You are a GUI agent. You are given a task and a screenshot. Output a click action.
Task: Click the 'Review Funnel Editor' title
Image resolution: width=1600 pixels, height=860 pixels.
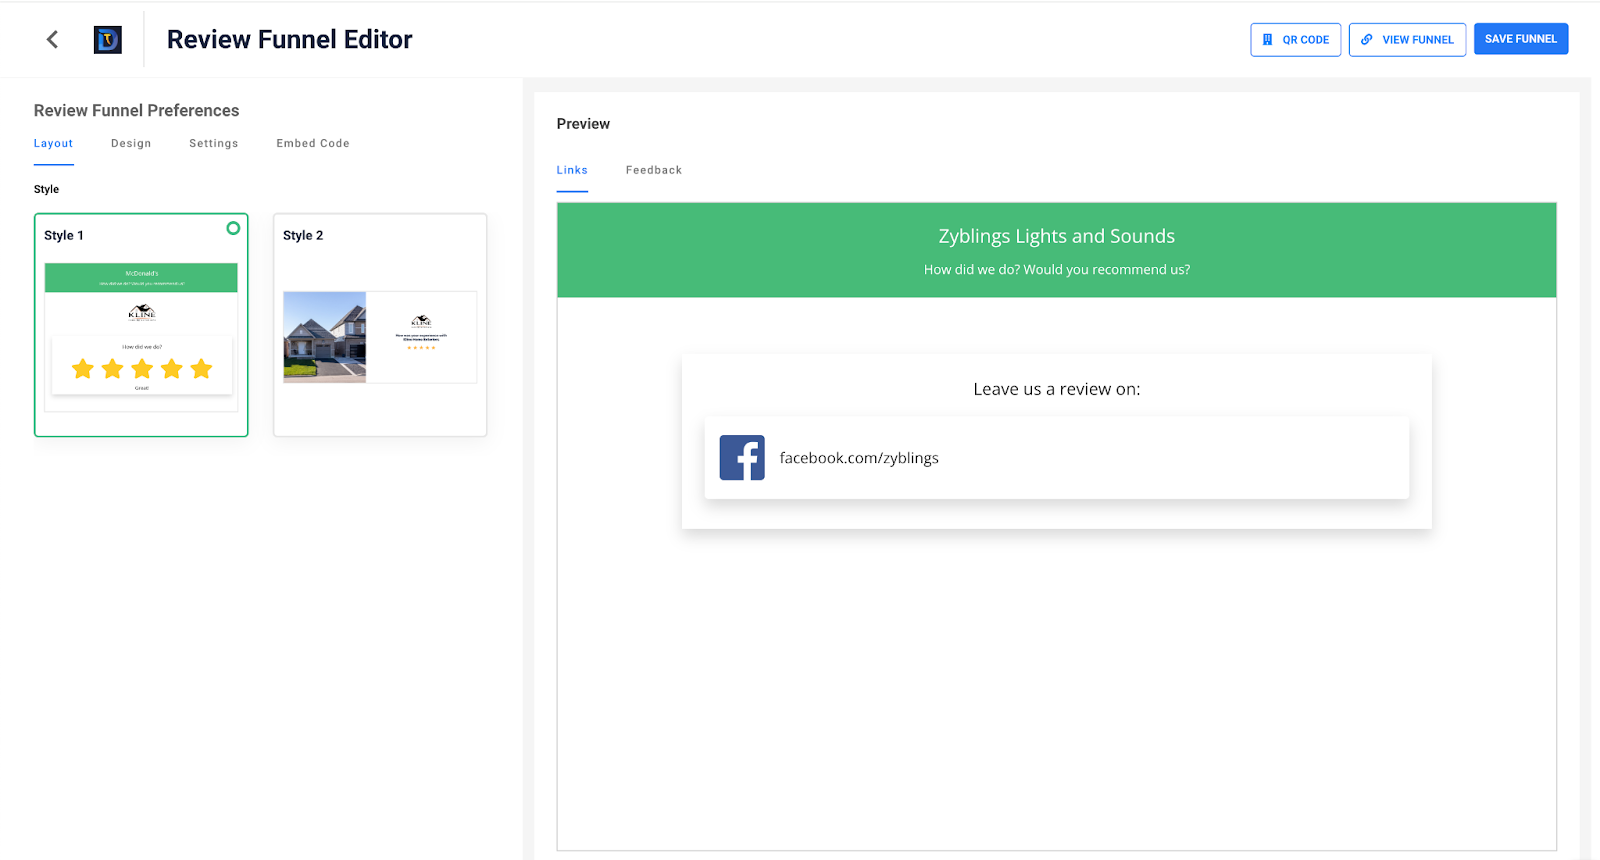pos(289,39)
